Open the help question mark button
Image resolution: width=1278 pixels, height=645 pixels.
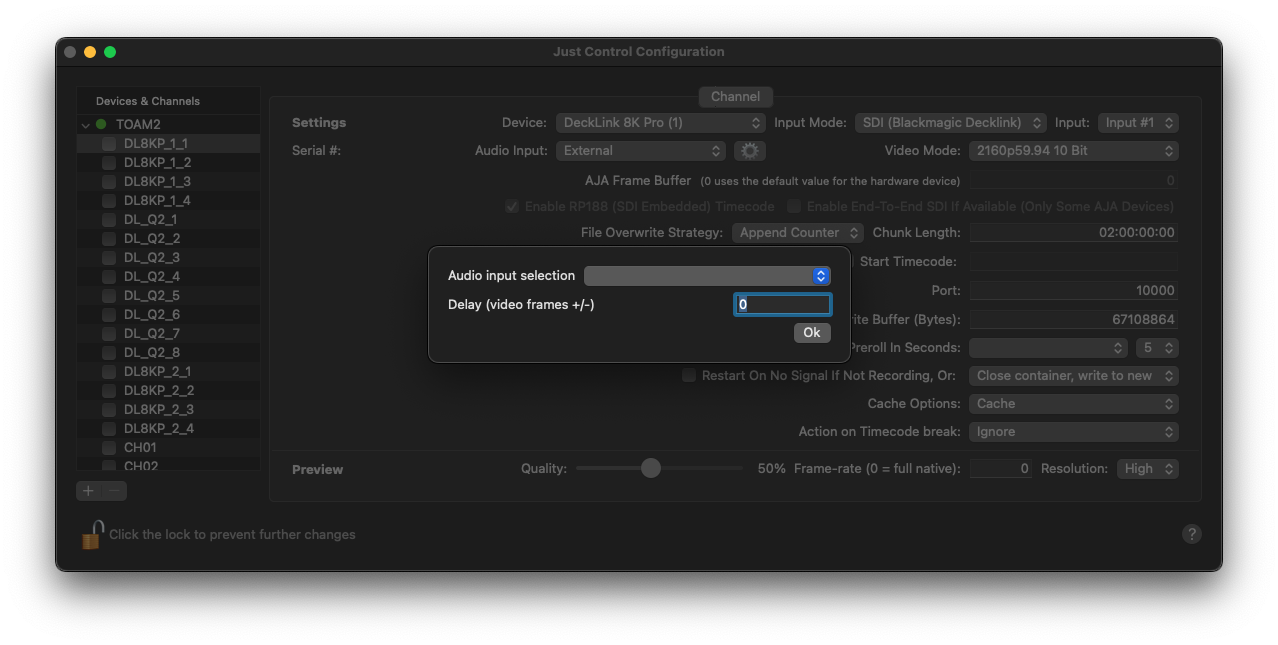tap(1191, 534)
